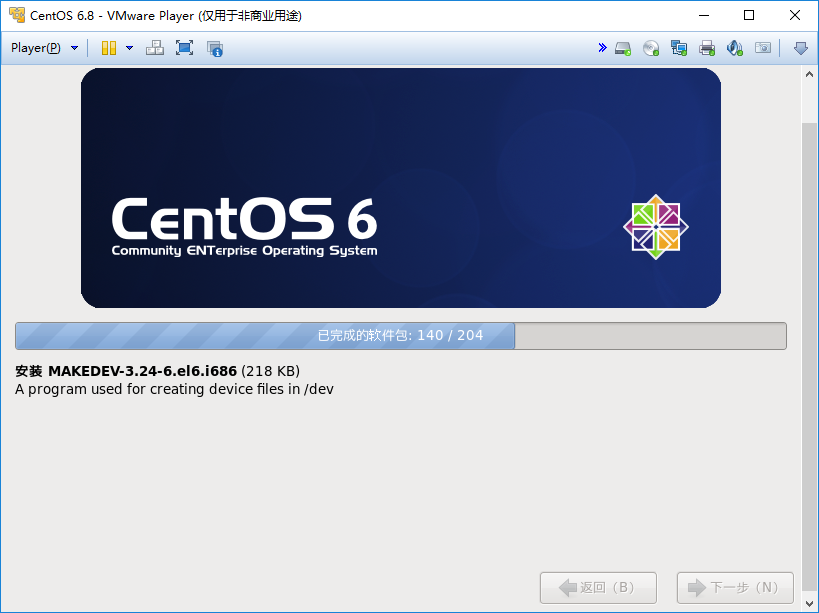Click the 下一步 (N) next button
Screen dimensions: 819x613
pyautogui.click(x=735, y=587)
